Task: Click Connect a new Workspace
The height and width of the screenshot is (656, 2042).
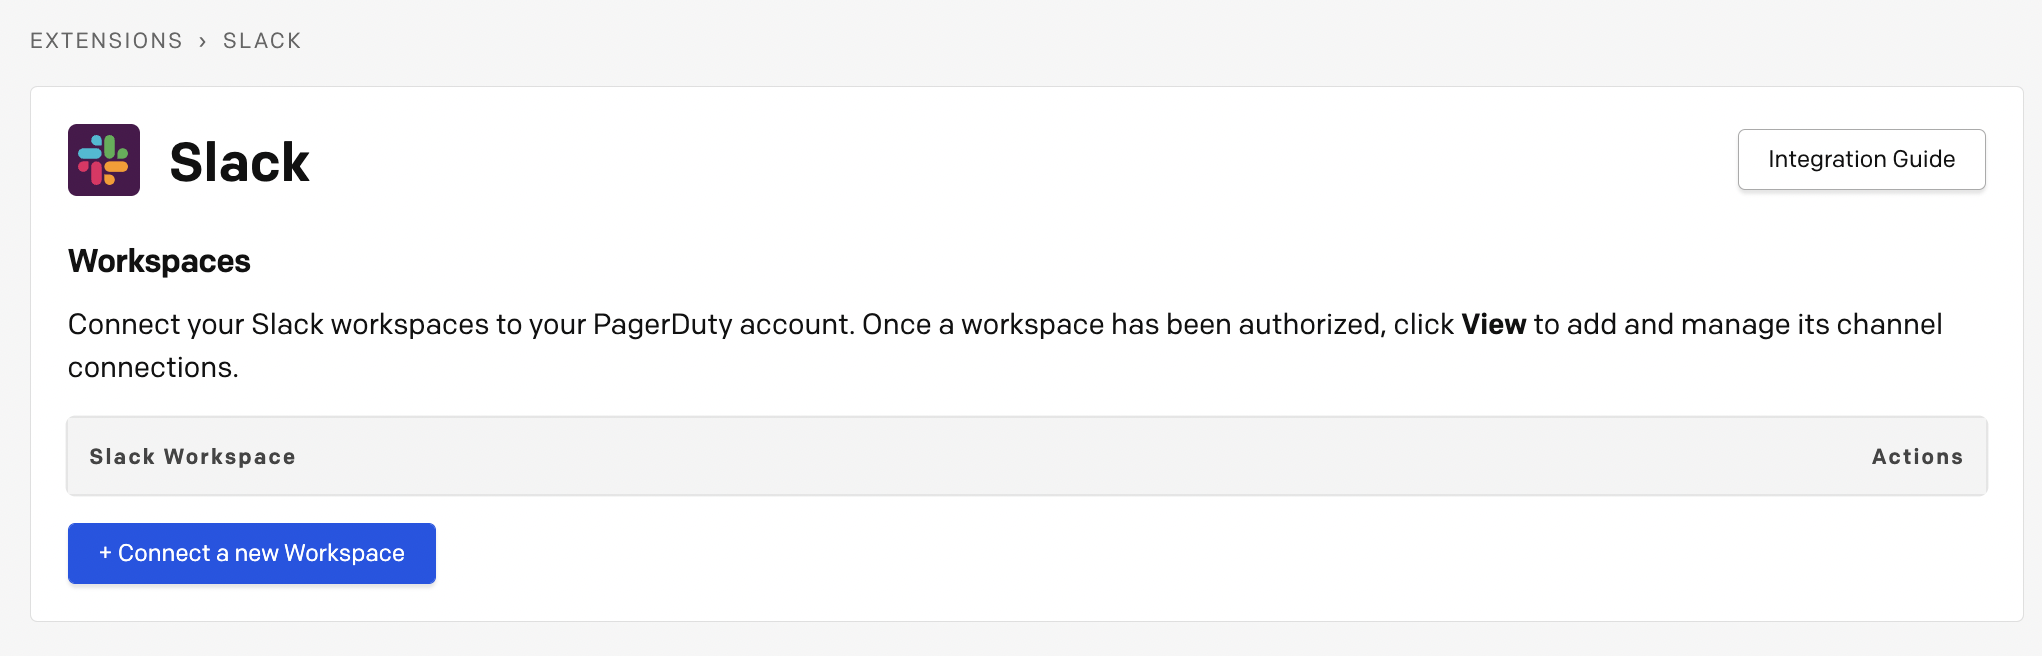Action: [x=251, y=552]
